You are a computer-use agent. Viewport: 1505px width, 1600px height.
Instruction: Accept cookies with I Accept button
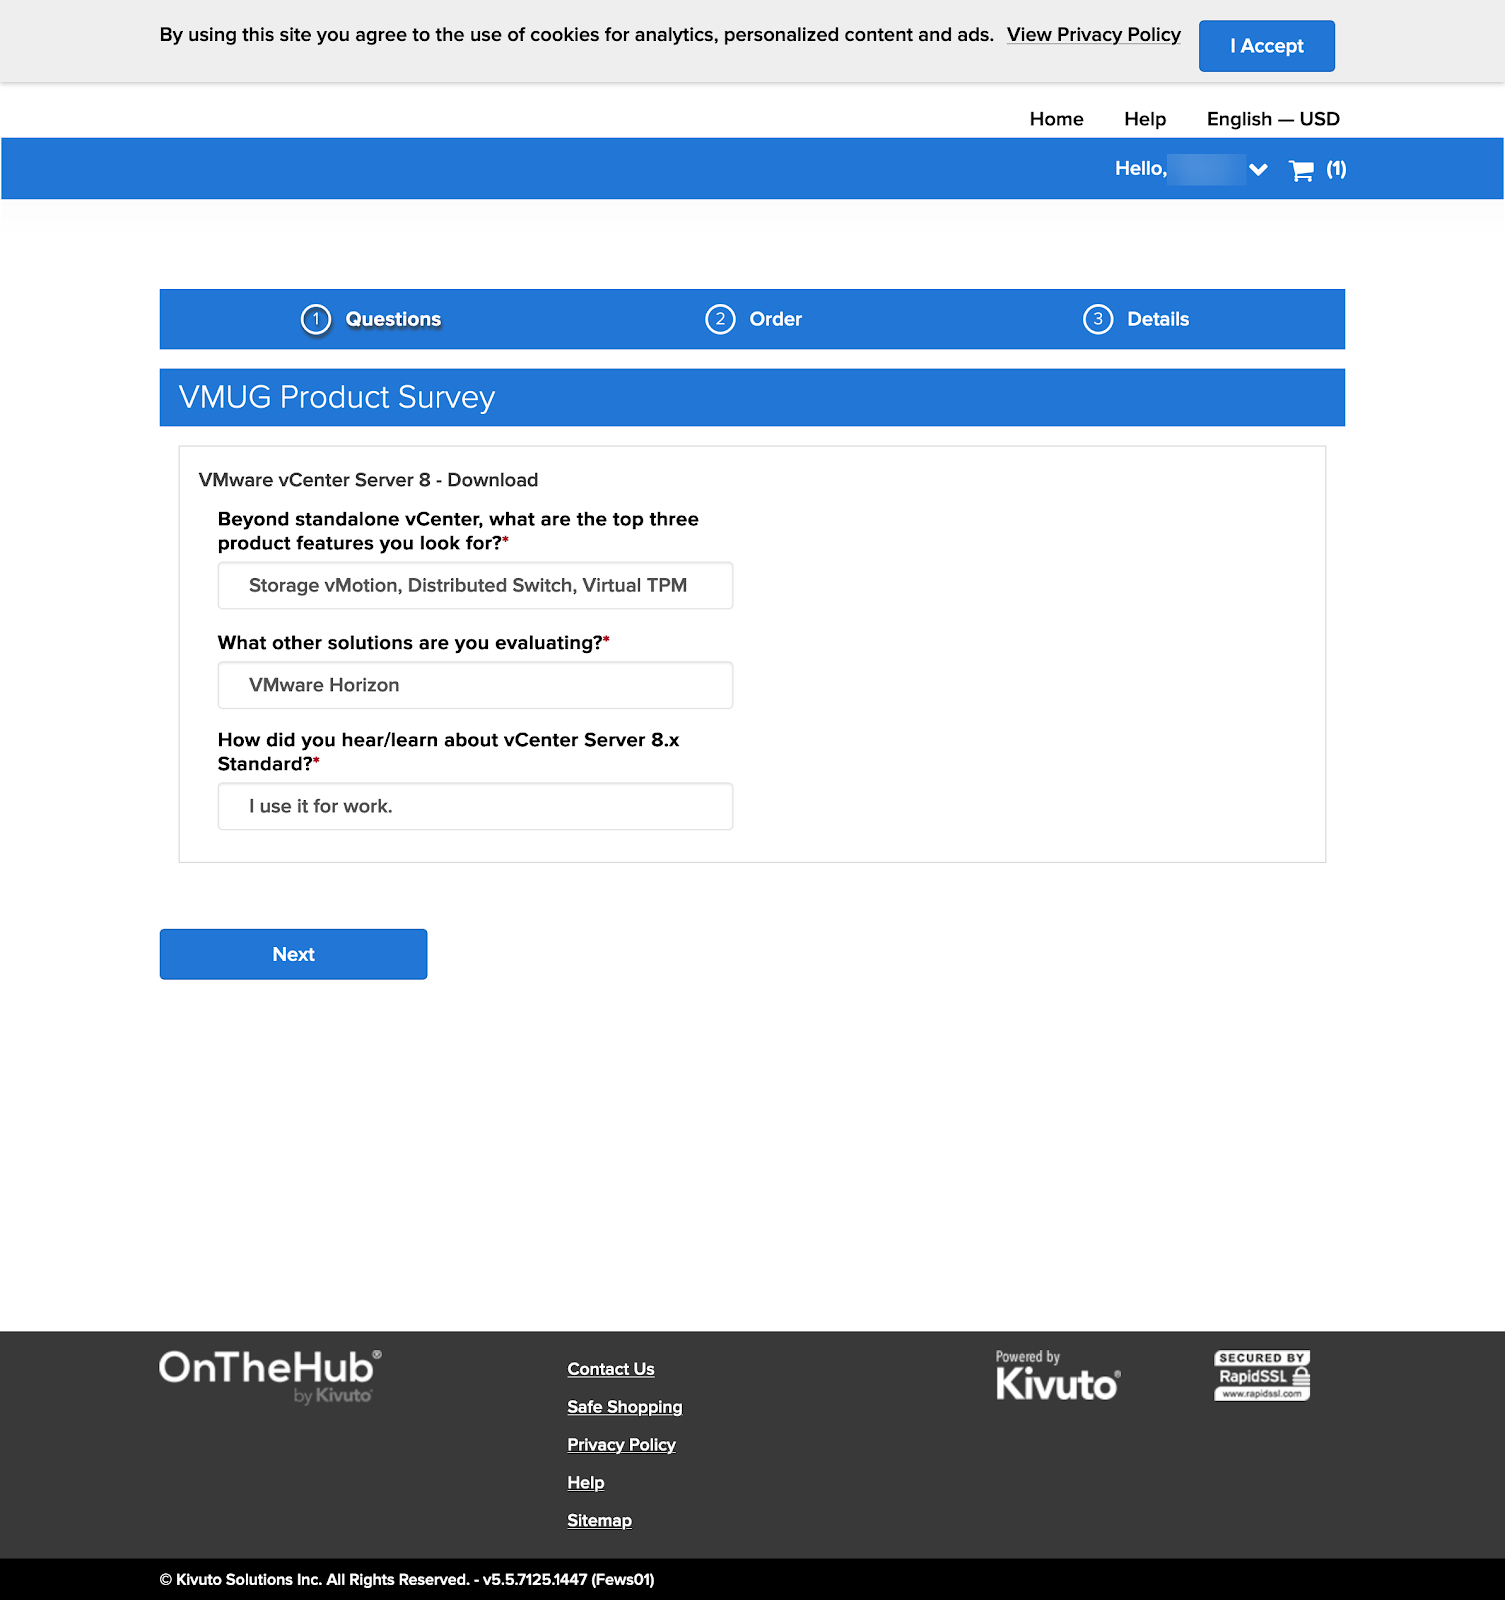(1266, 46)
